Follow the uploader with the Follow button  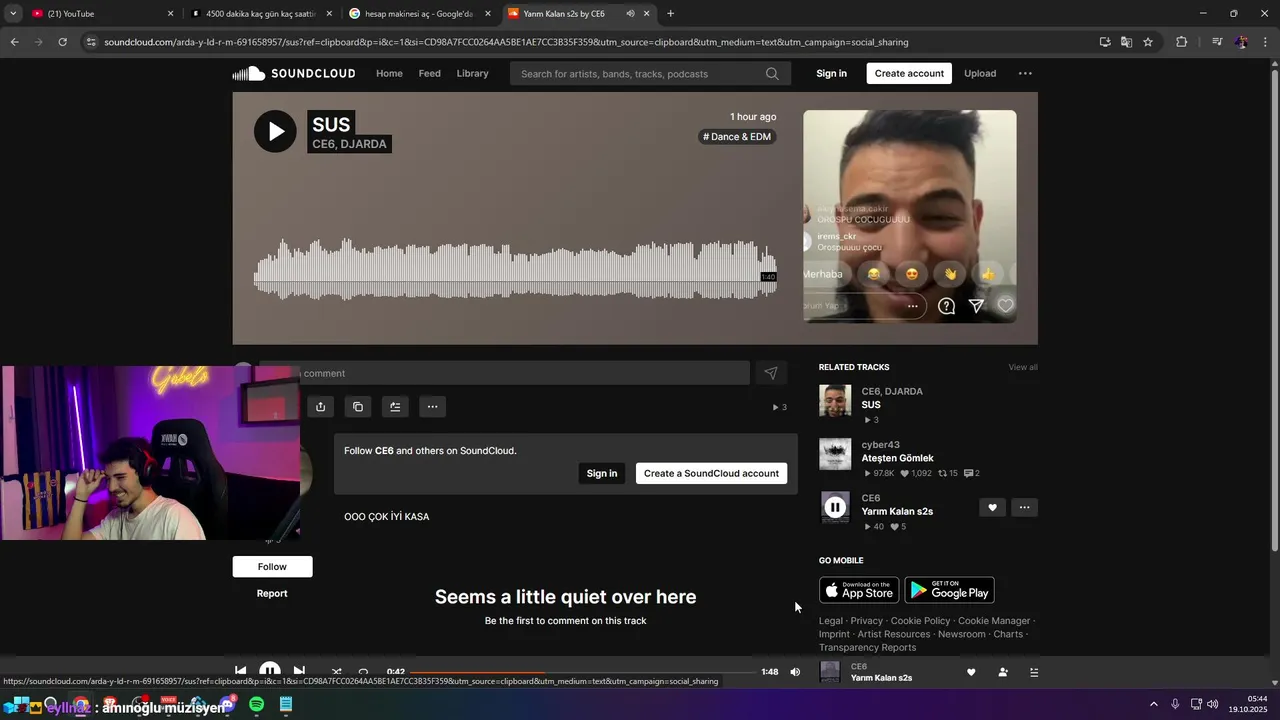pos(272,566)
